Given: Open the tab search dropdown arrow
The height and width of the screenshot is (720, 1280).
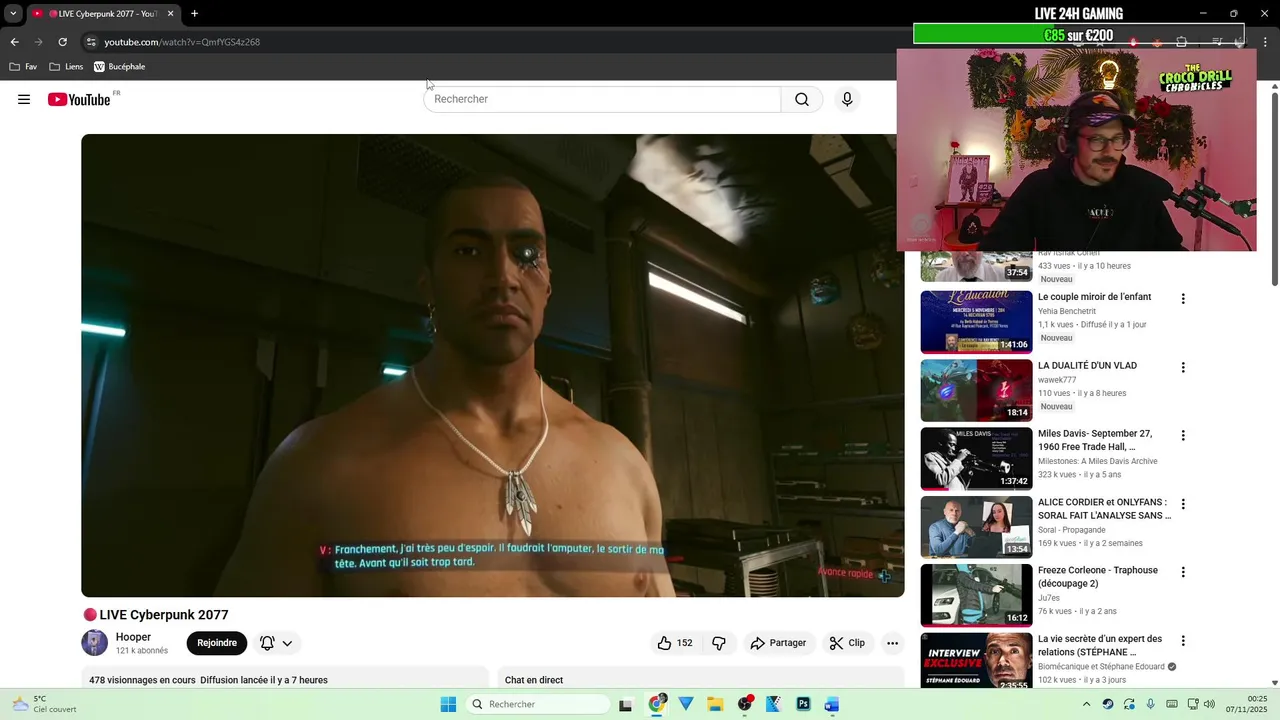Looking at the screenshot, I should (13, 14).
